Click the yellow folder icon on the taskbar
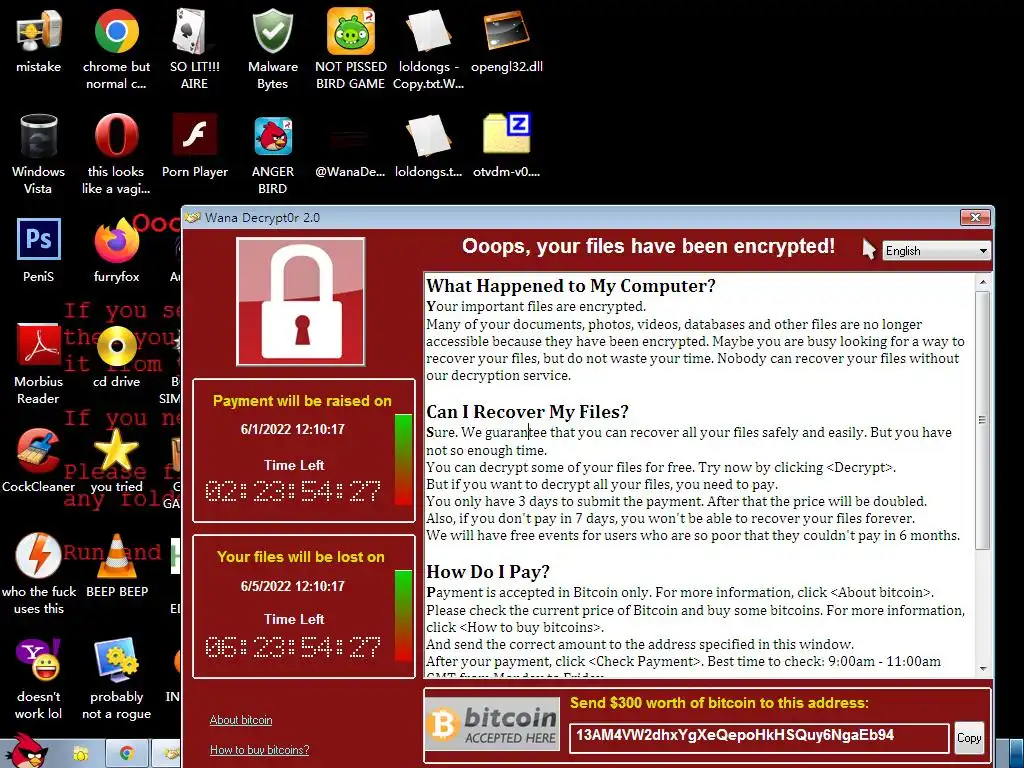This screenshot has height=768, width=1024. 81,754
